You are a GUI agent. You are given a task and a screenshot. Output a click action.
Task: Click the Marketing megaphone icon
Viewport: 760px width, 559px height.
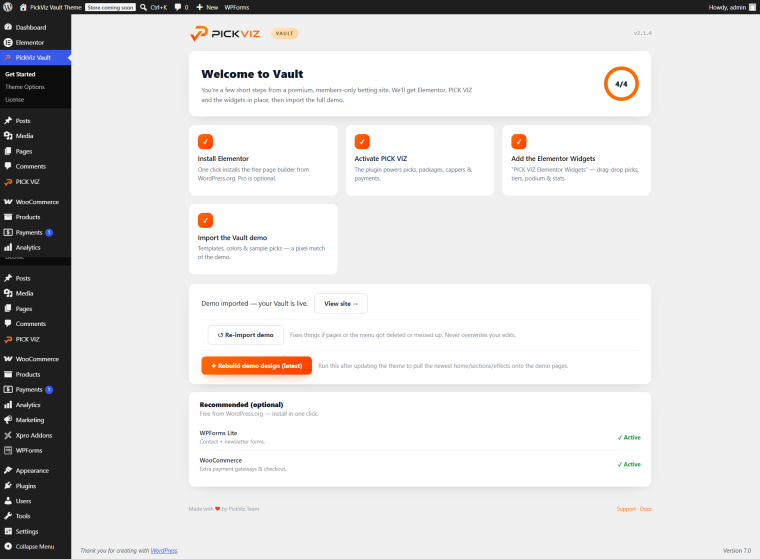(x=8, y=420)
